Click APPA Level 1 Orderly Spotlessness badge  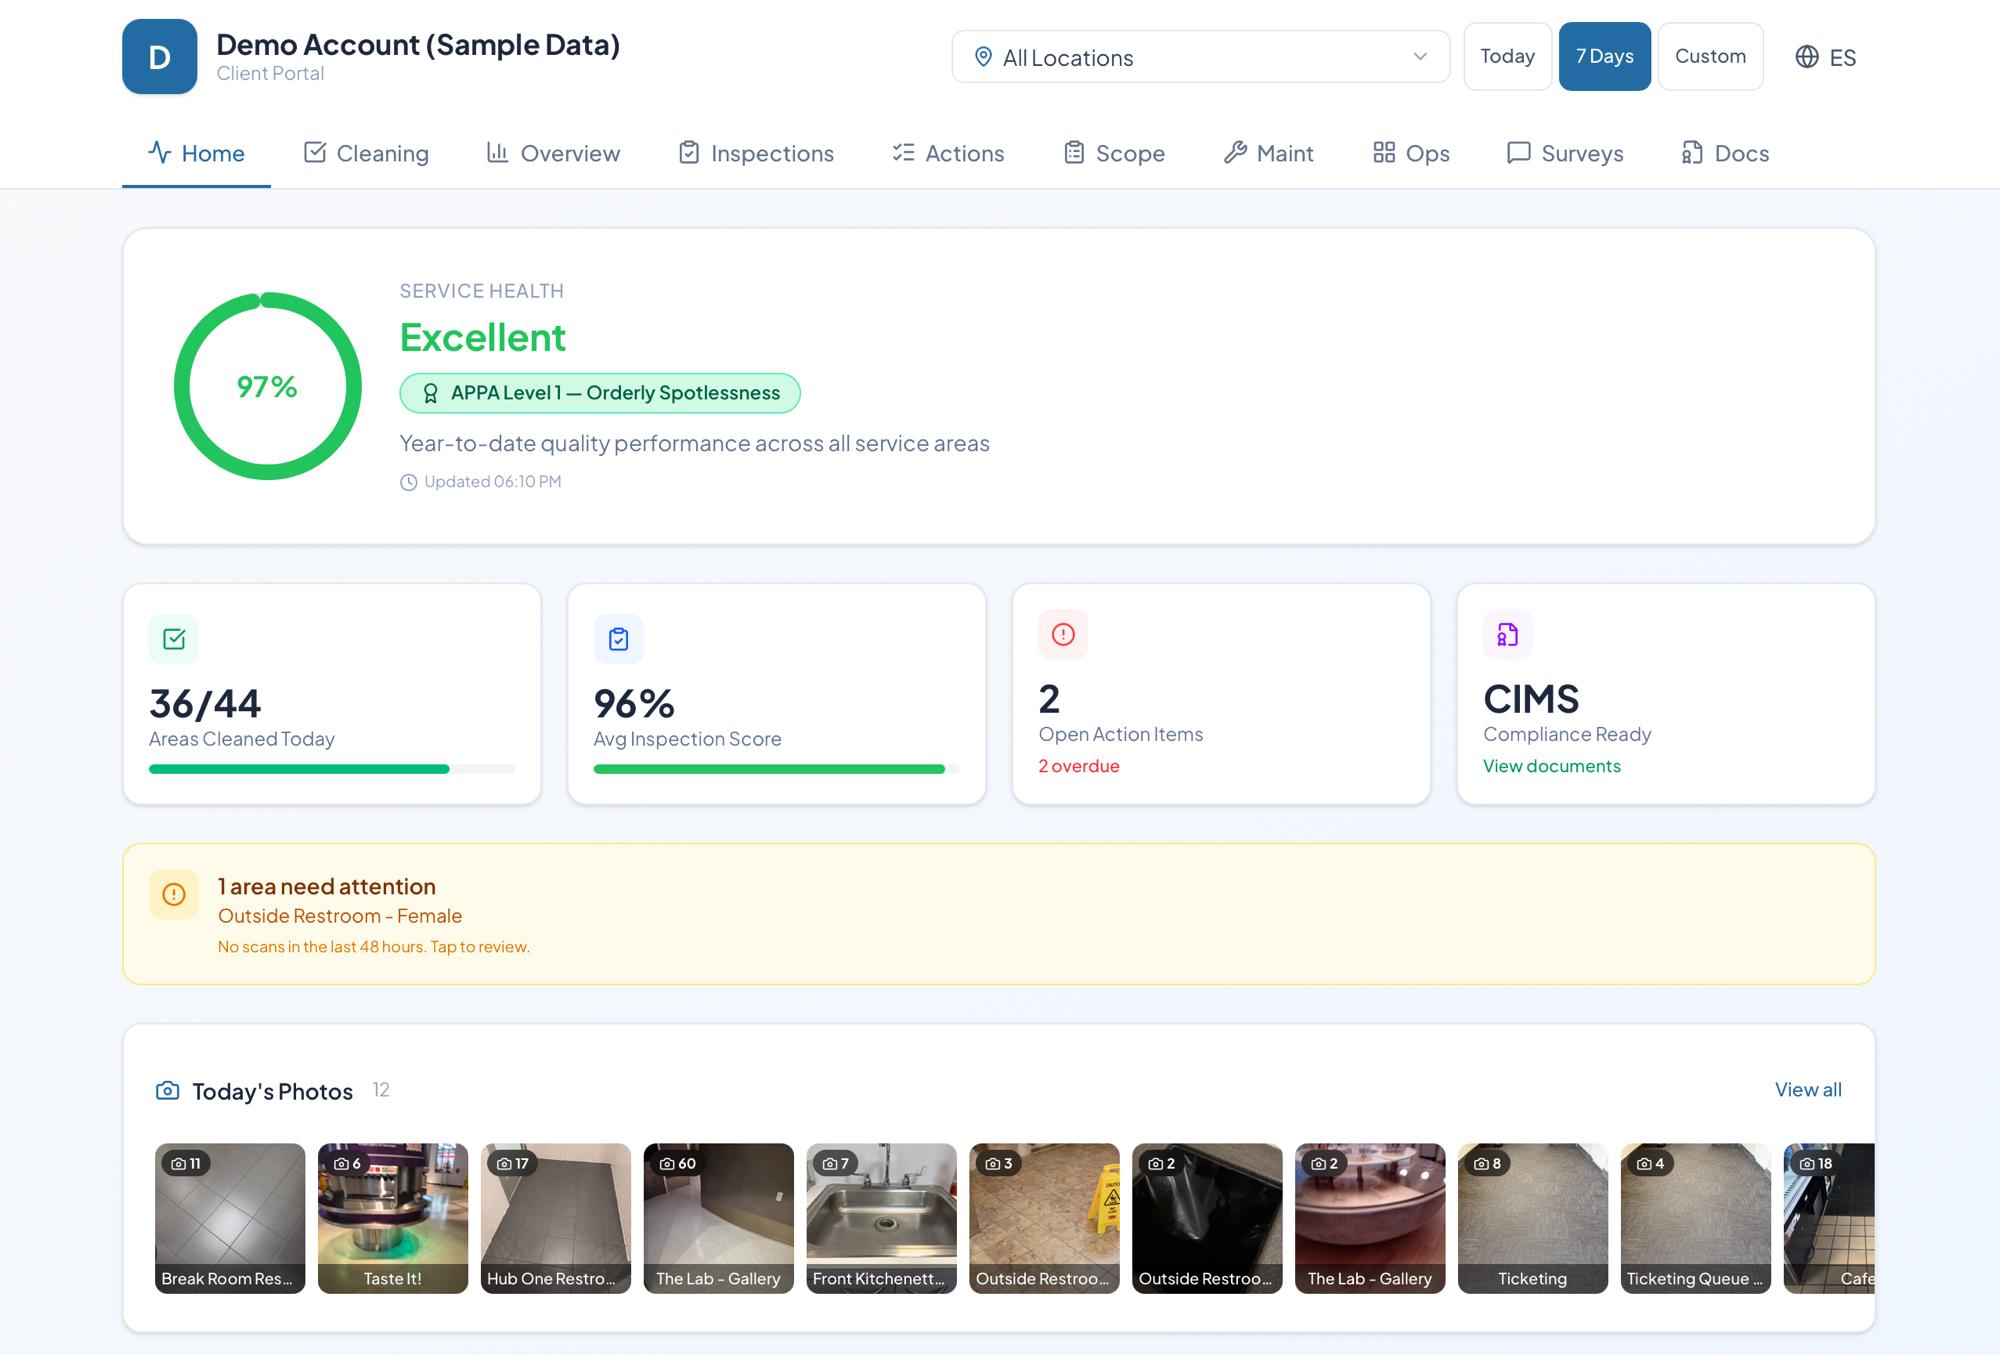[x=600, y=393]
